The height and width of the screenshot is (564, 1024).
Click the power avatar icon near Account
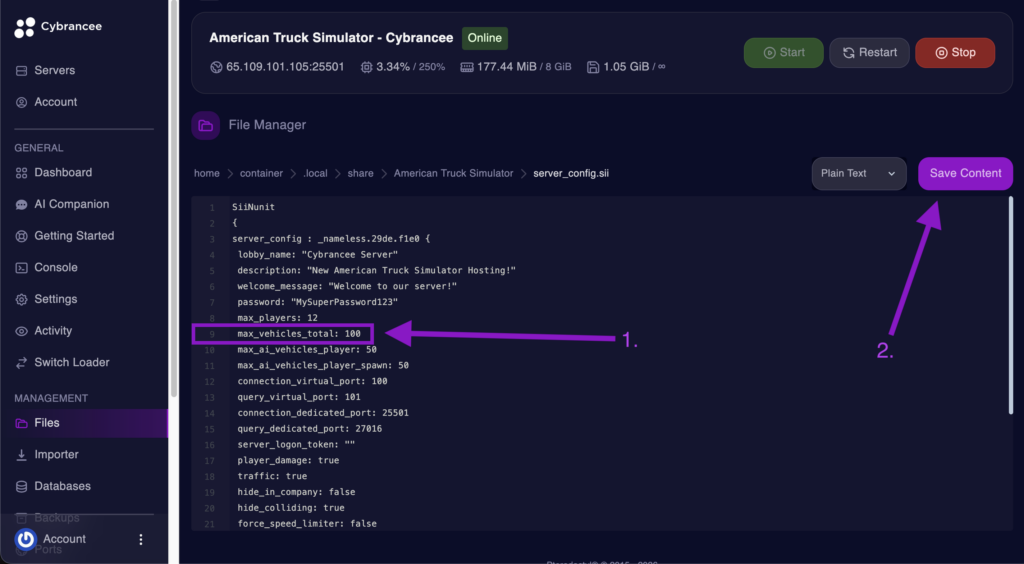pos(25,539)
